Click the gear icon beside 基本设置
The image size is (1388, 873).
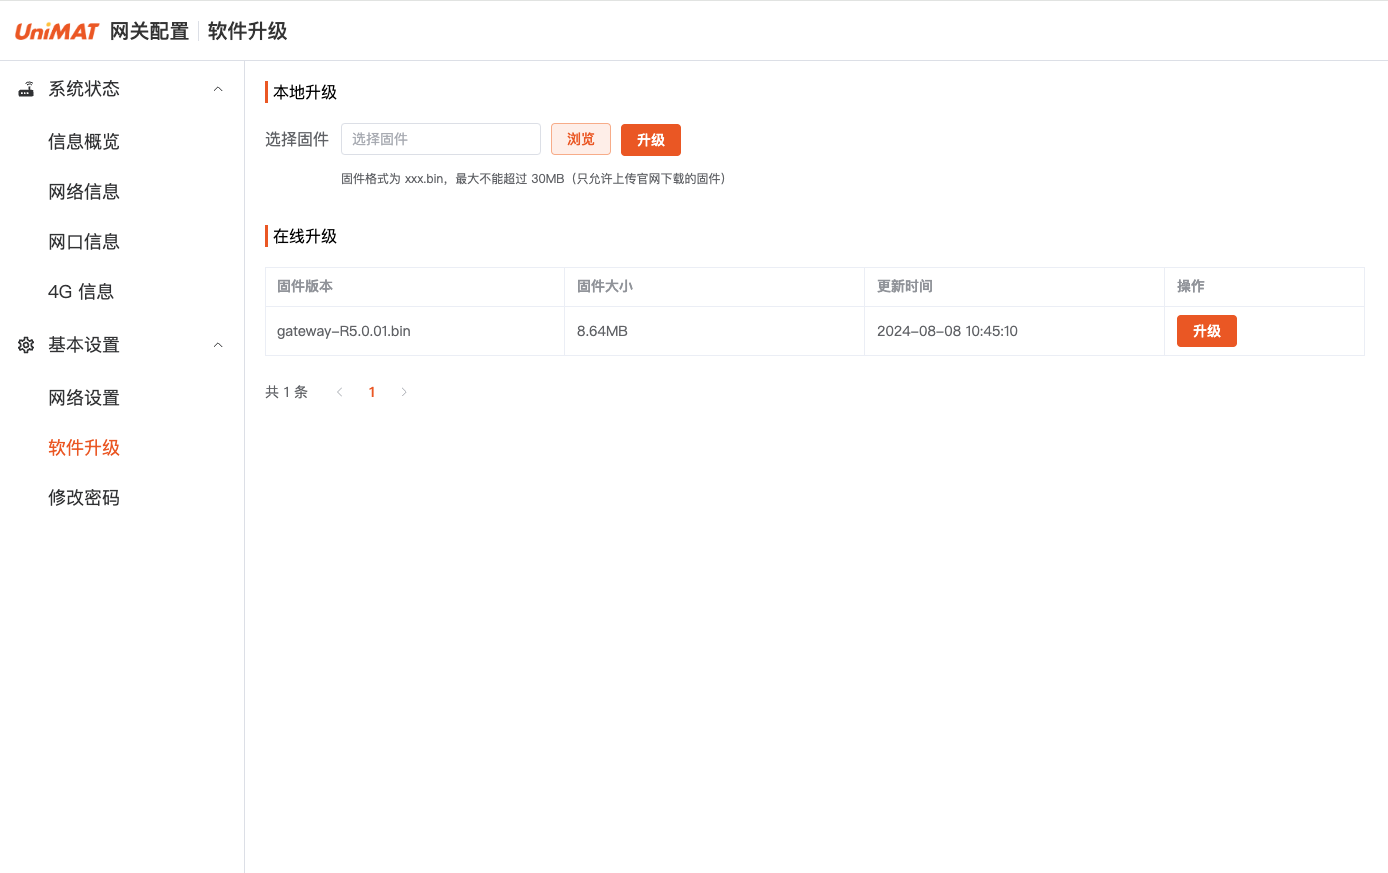pos(26,345)
